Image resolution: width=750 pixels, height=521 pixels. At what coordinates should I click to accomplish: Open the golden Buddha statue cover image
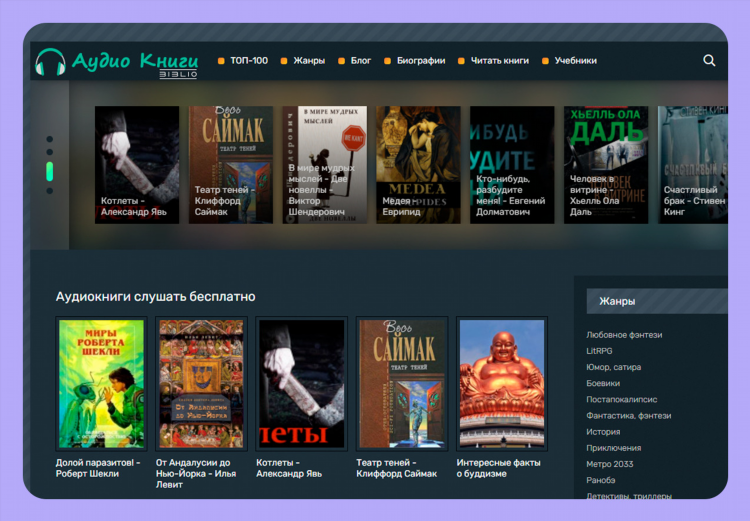502,384
